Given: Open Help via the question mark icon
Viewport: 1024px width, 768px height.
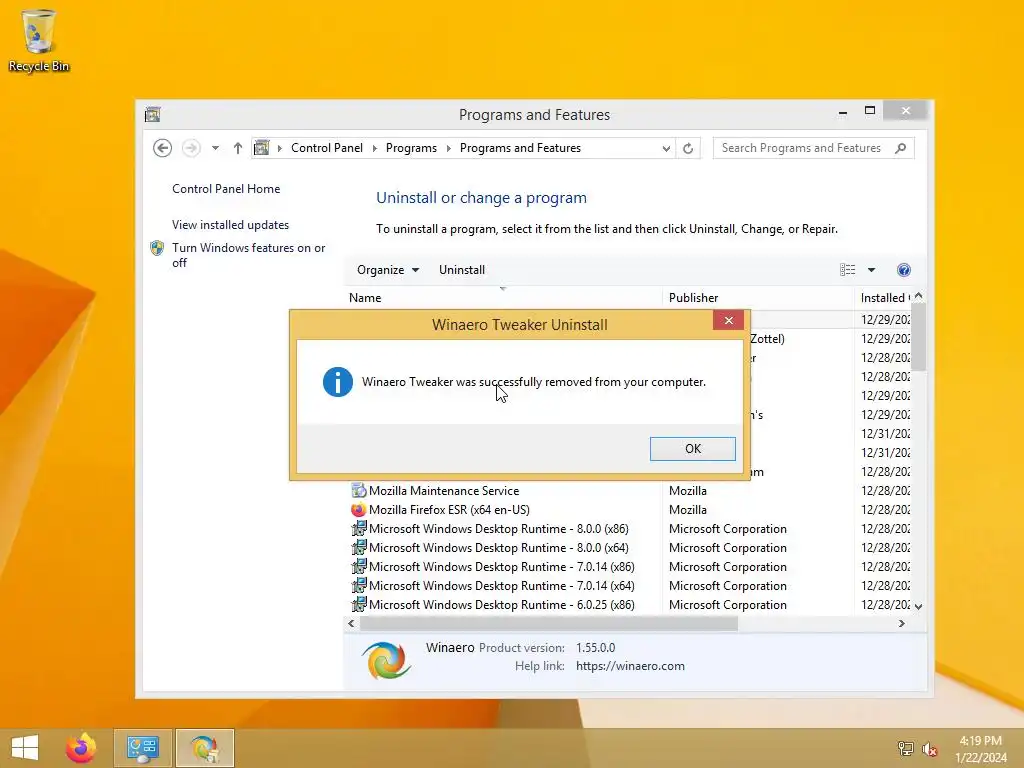Looking at the screenshot, I should (904, 270).
